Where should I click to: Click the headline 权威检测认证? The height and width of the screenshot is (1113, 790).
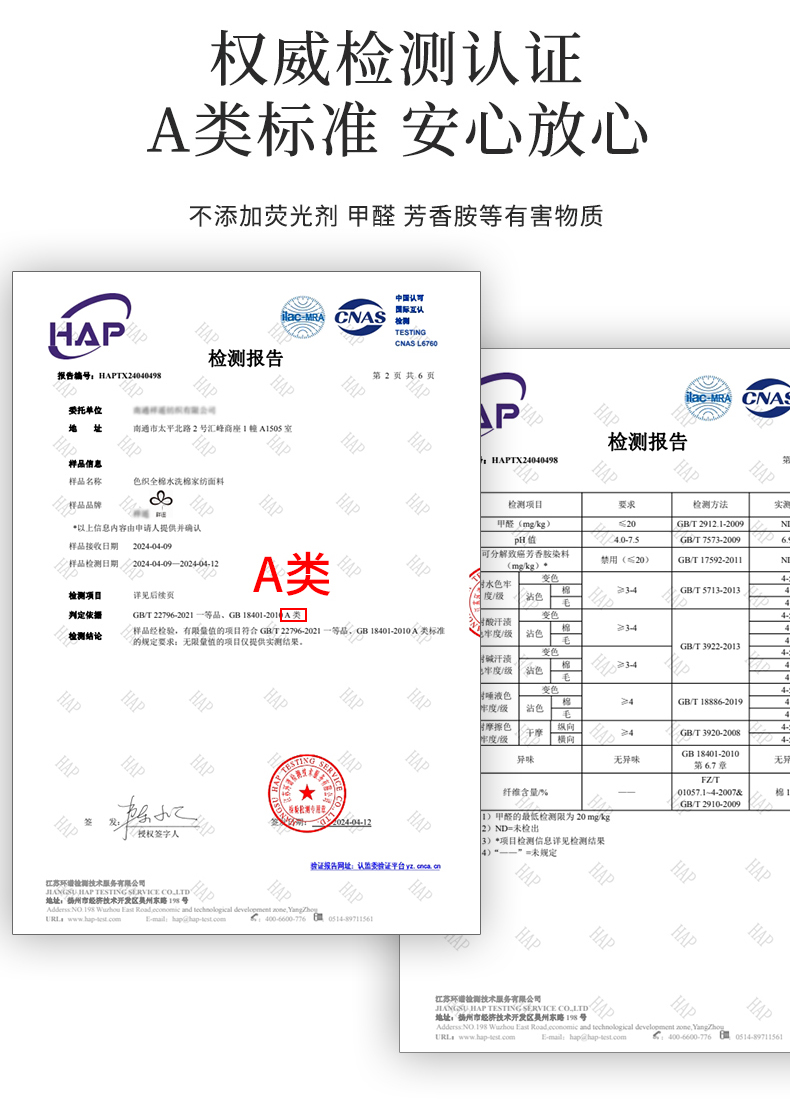point(396,60)
